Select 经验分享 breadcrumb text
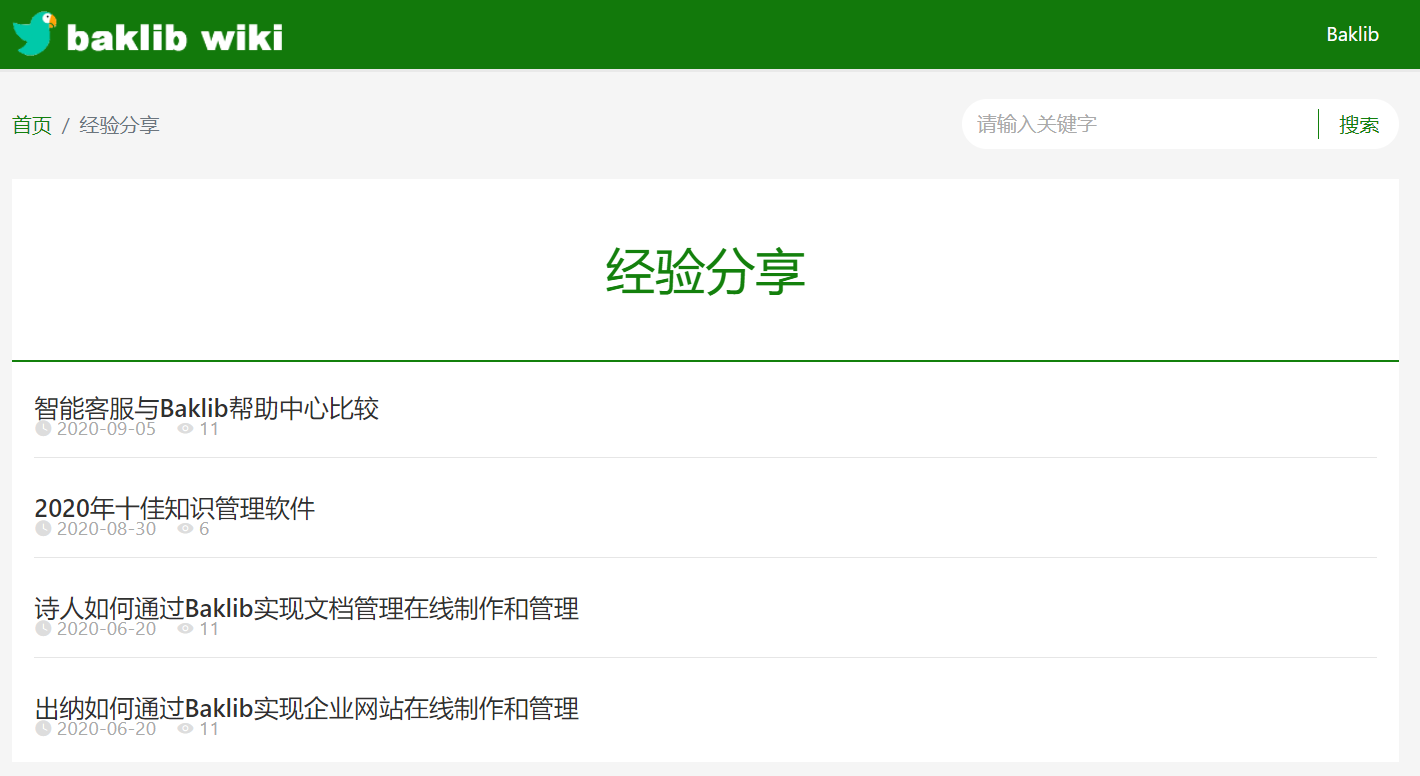The height and width of the screenshot is (776, 1420). point(120,125)
